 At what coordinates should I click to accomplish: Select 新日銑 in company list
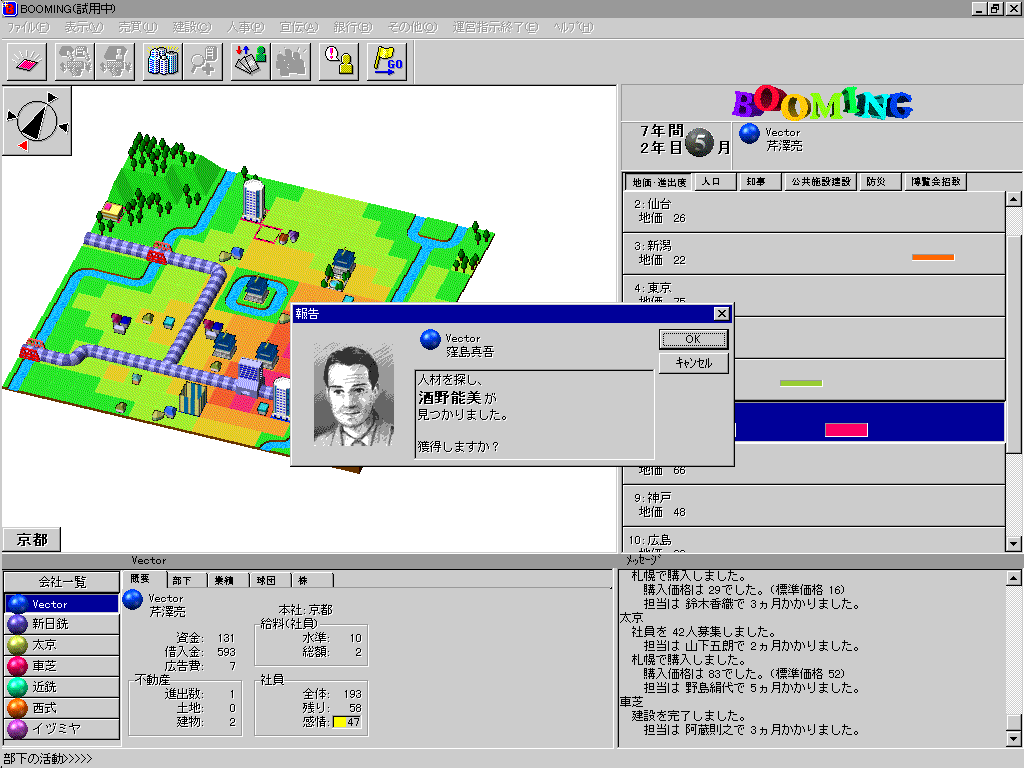[62, 624]
